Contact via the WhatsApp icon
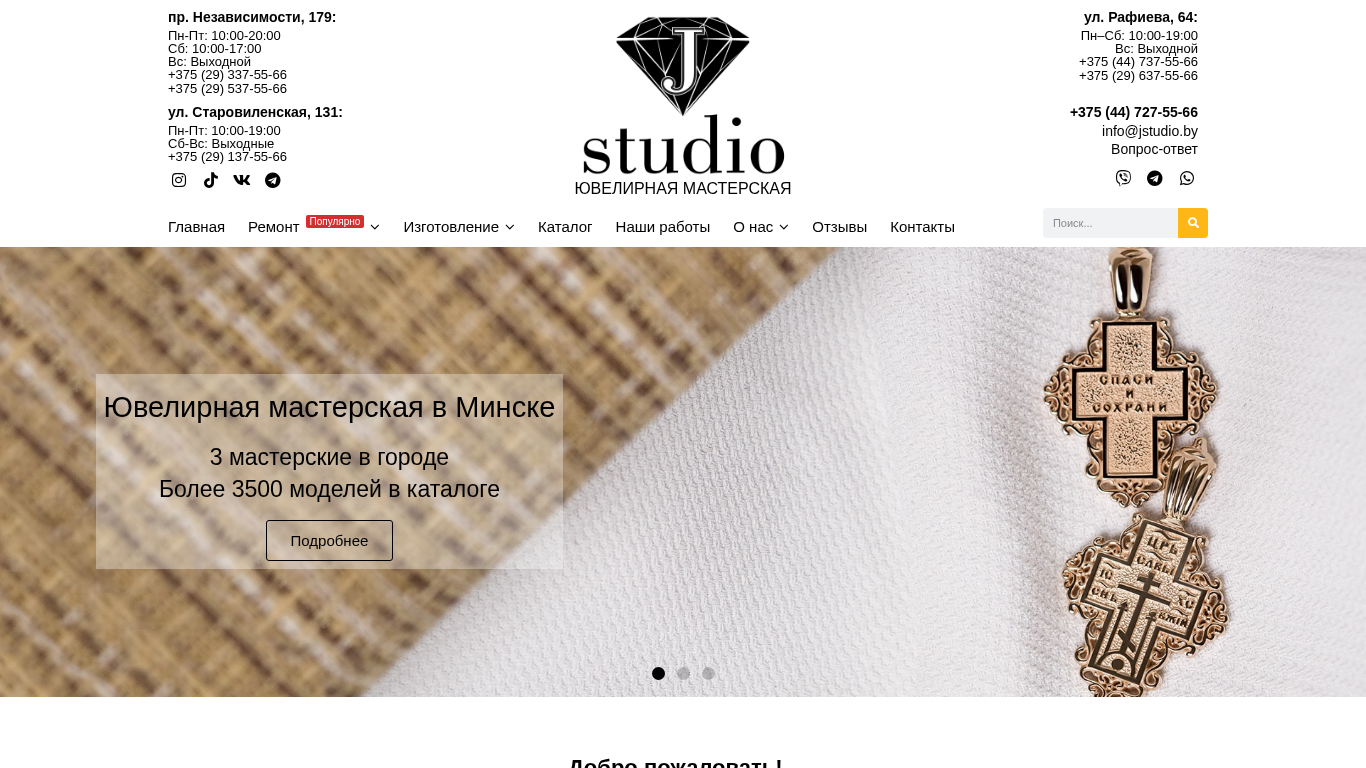 (1187, 178)
